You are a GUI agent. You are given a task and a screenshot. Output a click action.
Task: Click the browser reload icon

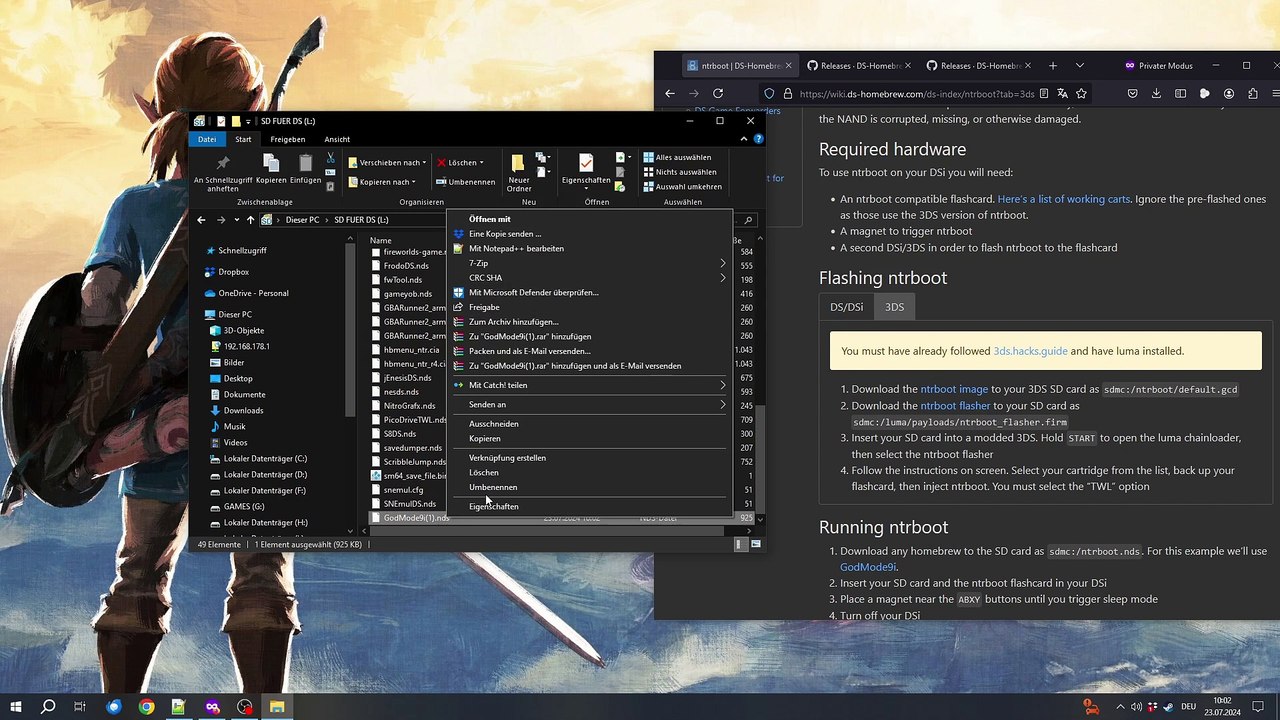(718, 93)
